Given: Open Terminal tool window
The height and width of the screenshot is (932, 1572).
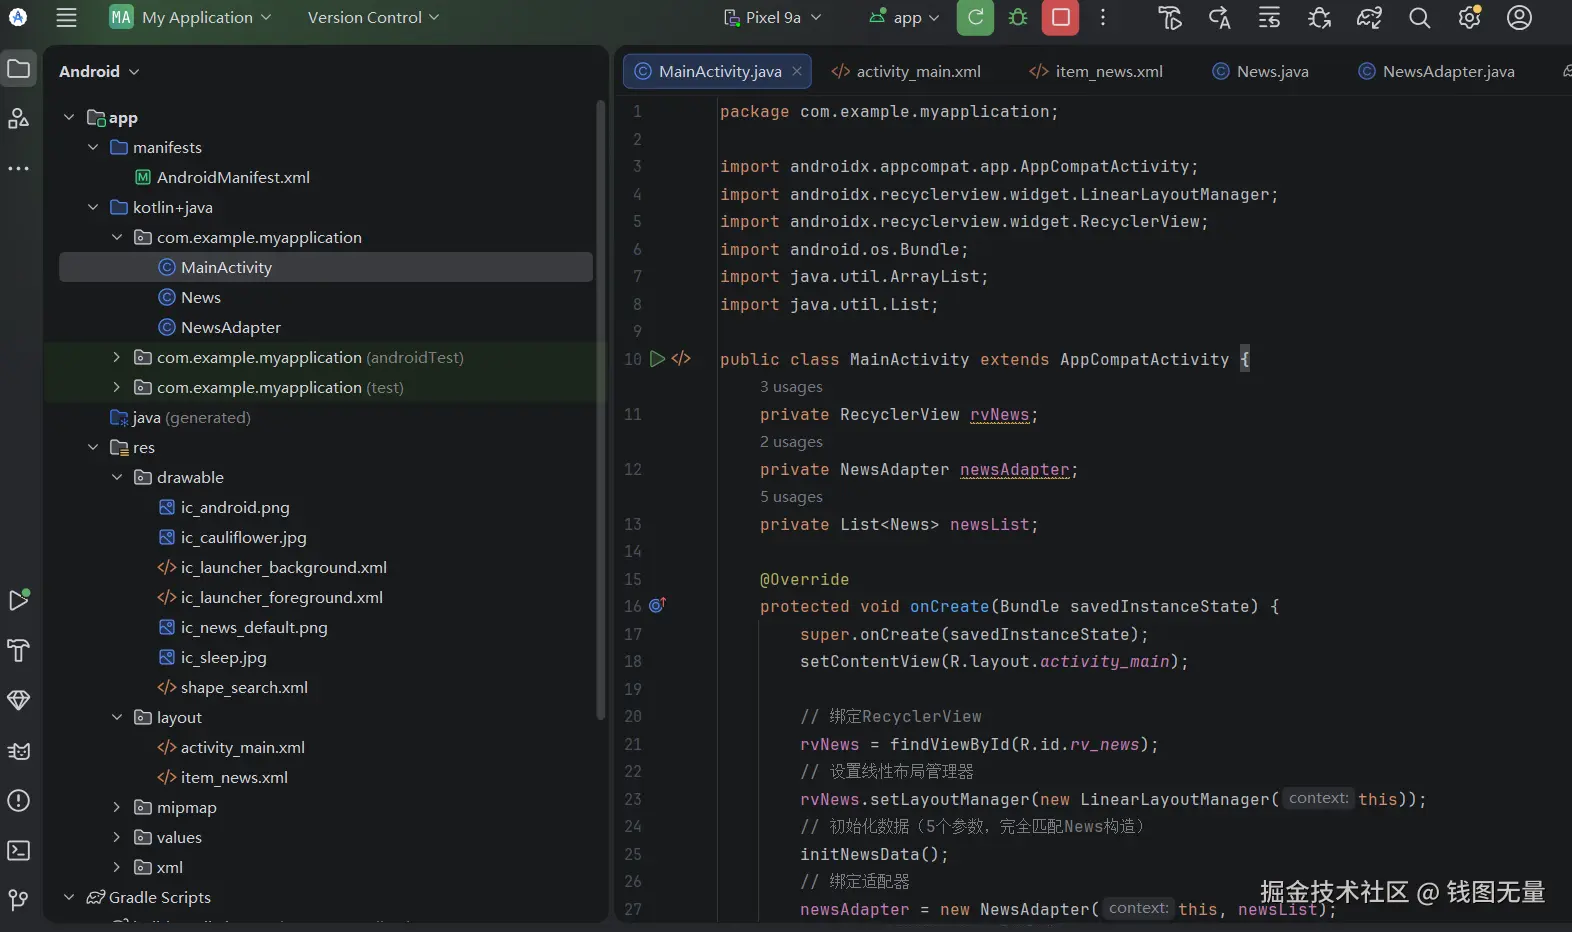Looking at the screenshot, I should pos(19,851).
